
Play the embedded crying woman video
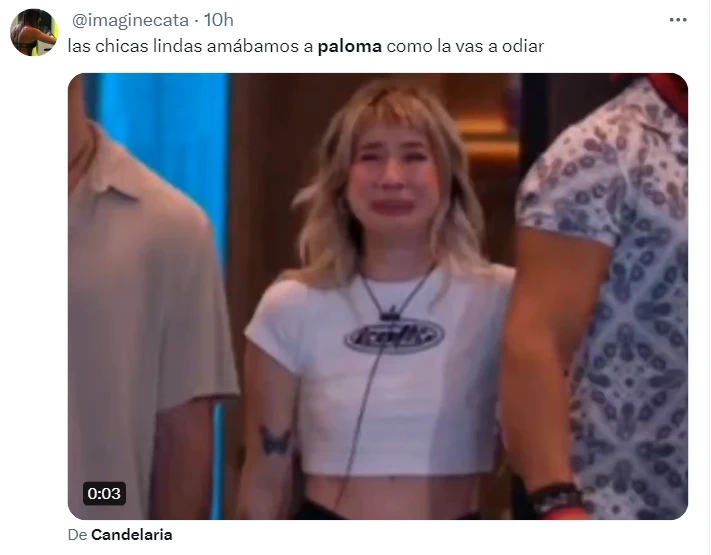point(378,296)
